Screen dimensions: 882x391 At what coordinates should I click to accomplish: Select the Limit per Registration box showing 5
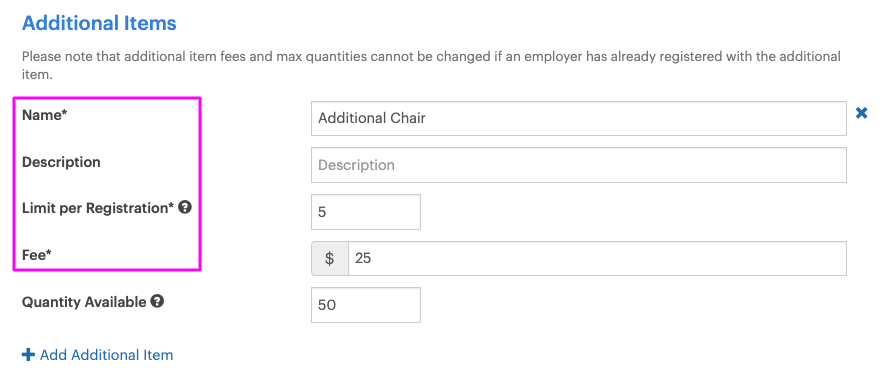click(366, 212)
